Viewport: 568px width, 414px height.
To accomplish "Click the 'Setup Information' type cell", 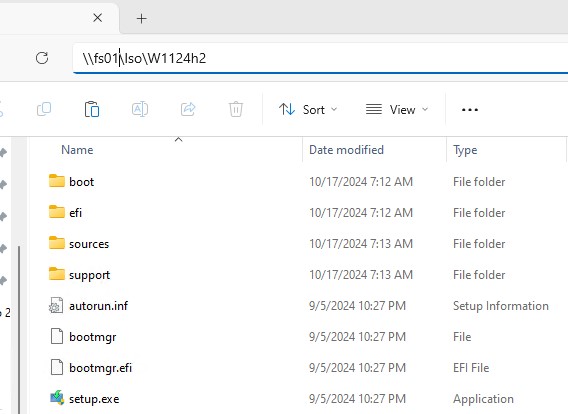I will pyautogui.click(x=501, y=306).
